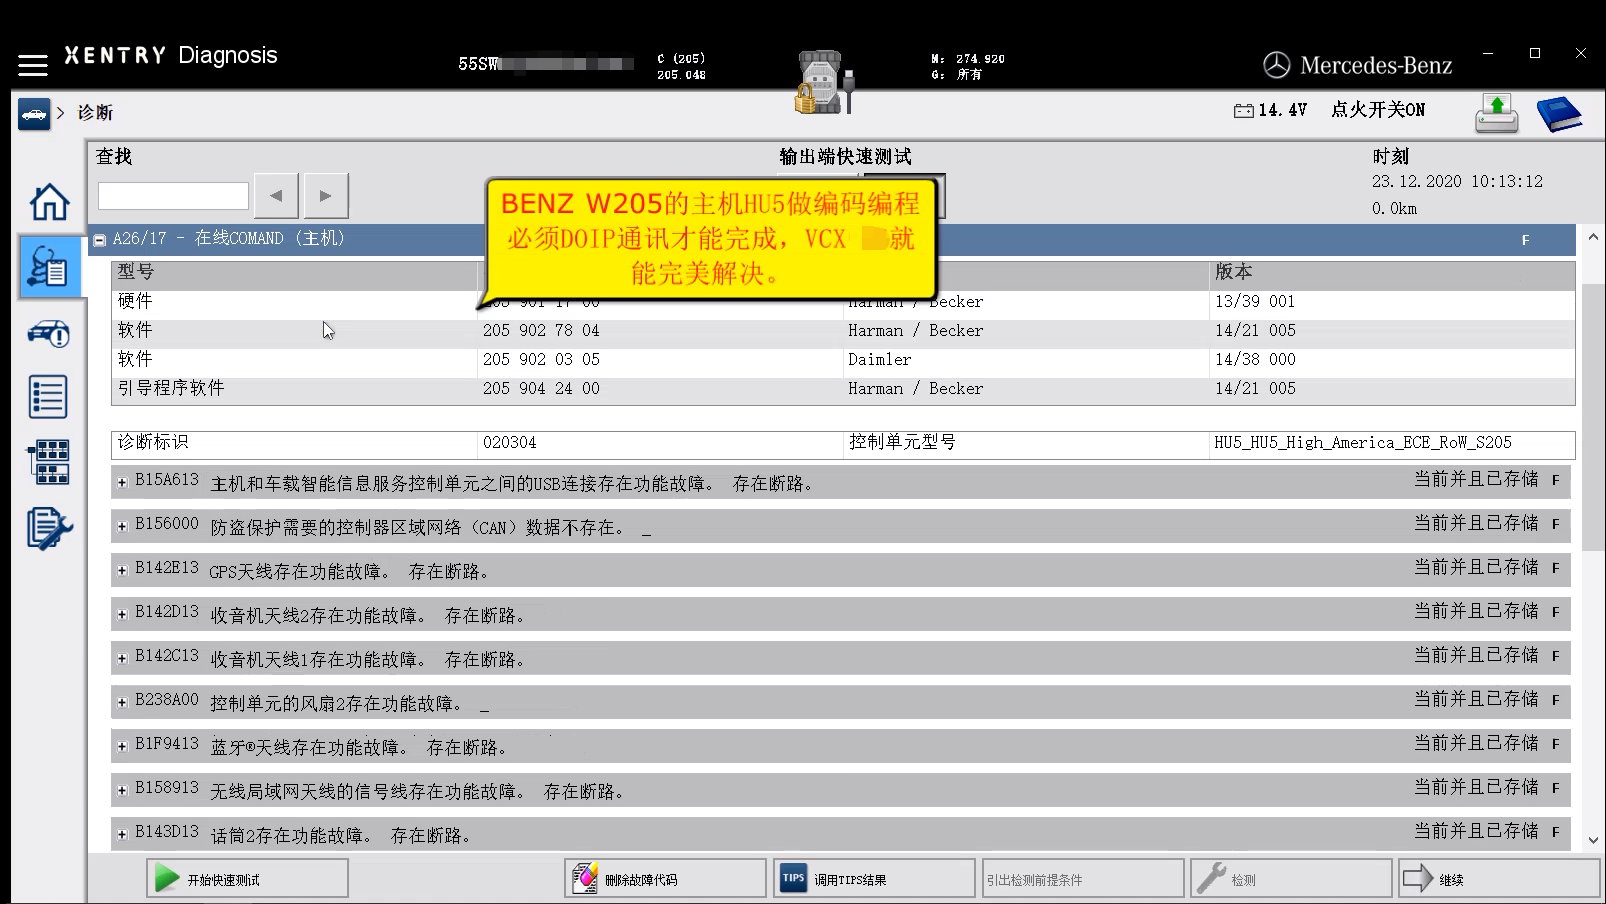Expand fault code B142C13

[122, 658]
